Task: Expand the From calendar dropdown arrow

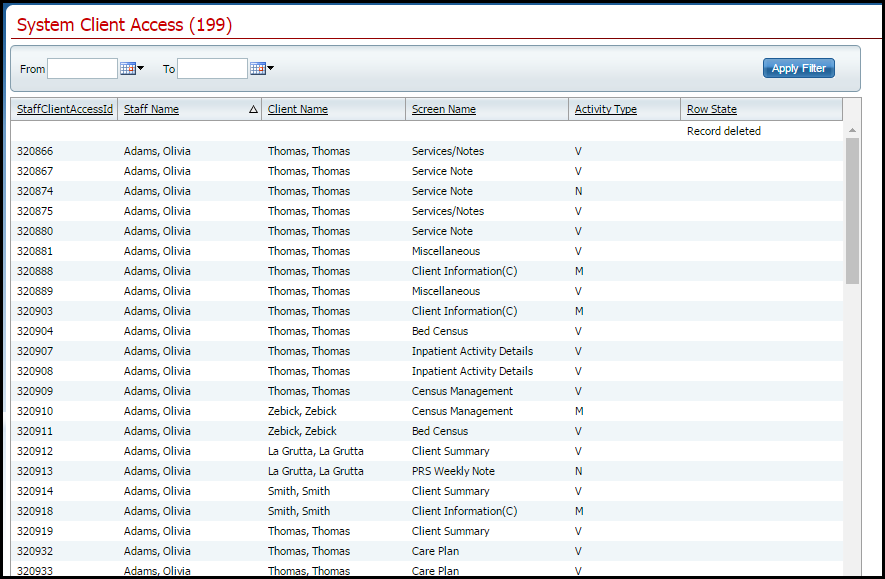Action: (x=141, y=69)
